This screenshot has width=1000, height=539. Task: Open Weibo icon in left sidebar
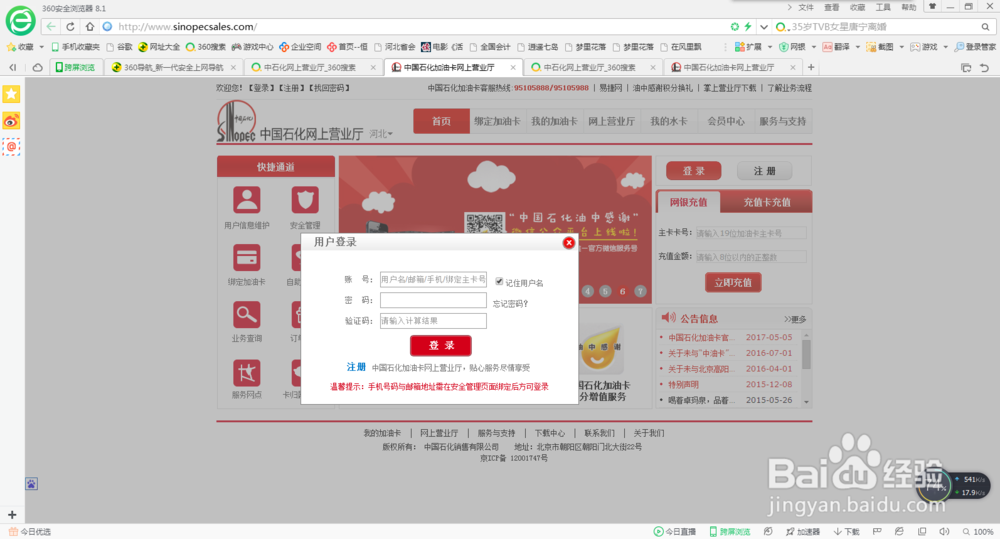coord(11,121)
